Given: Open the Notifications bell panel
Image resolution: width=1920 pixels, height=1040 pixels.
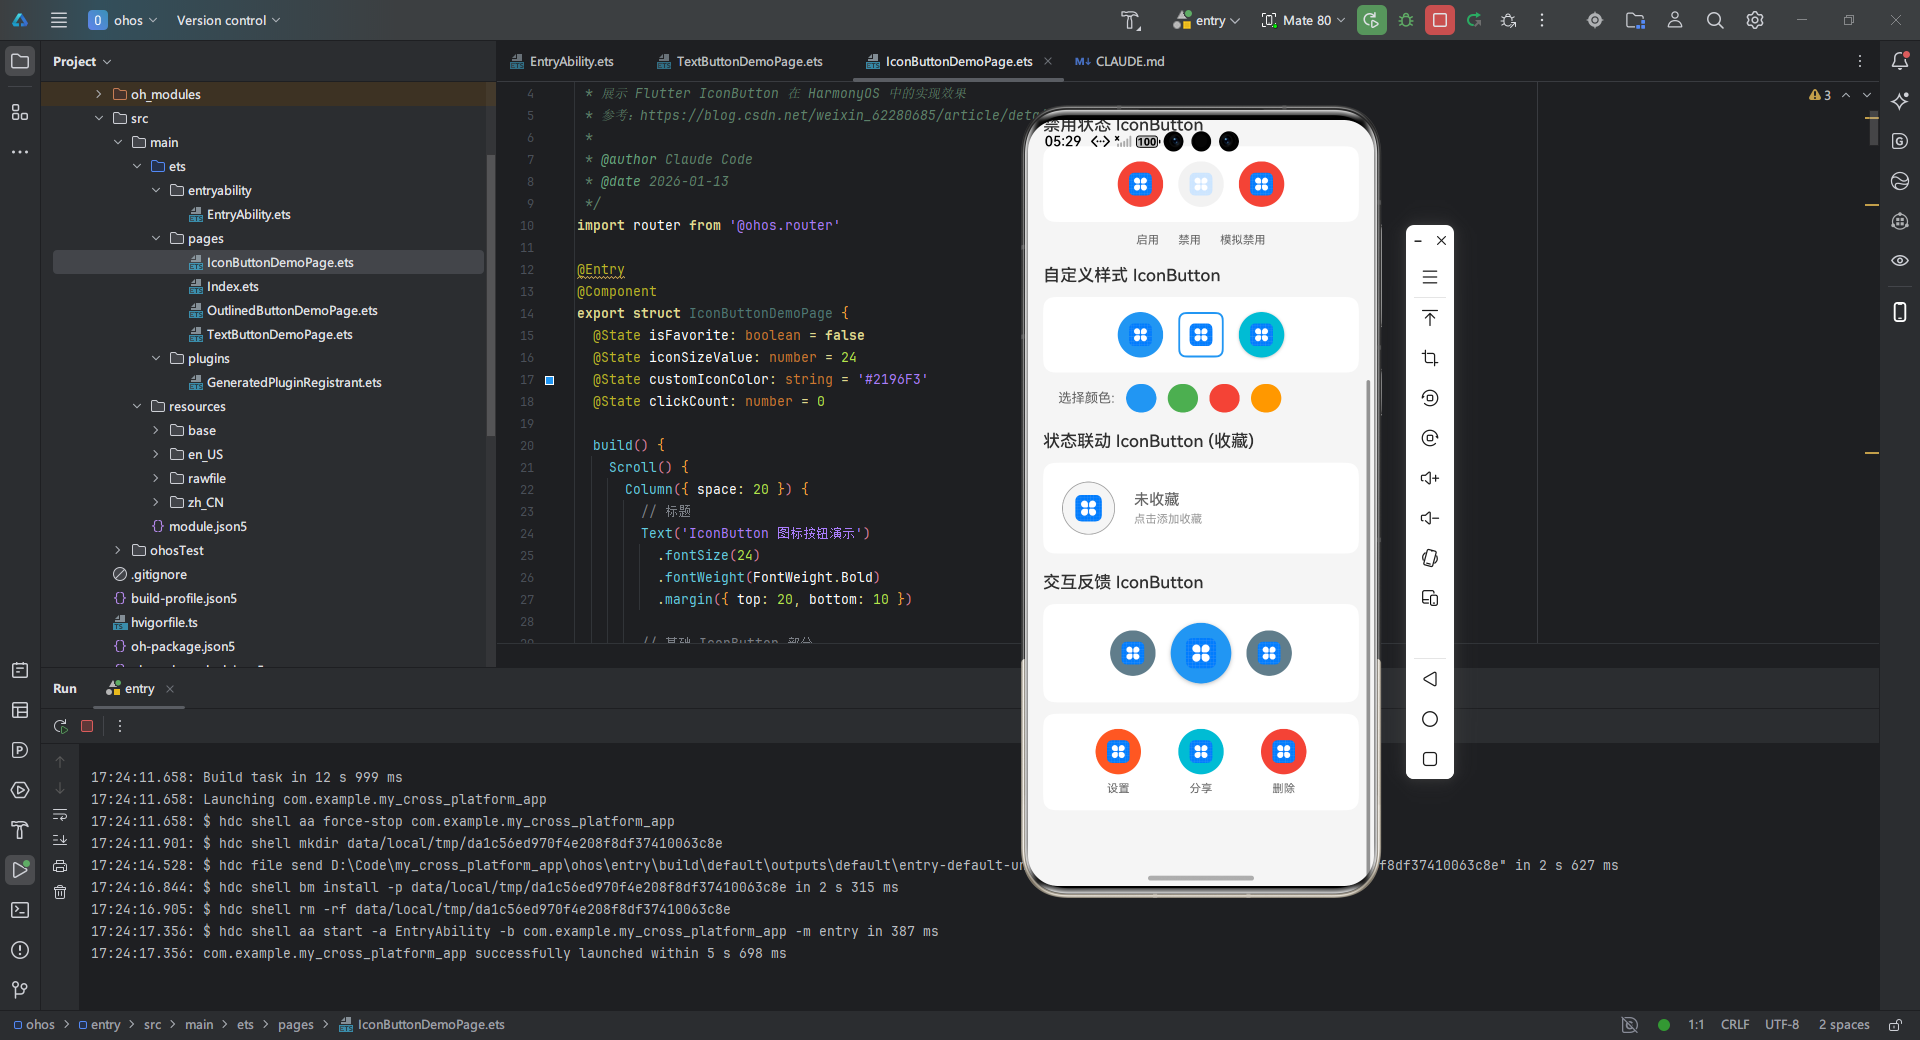Looking at the screenshot, I should click(1900, 61).
